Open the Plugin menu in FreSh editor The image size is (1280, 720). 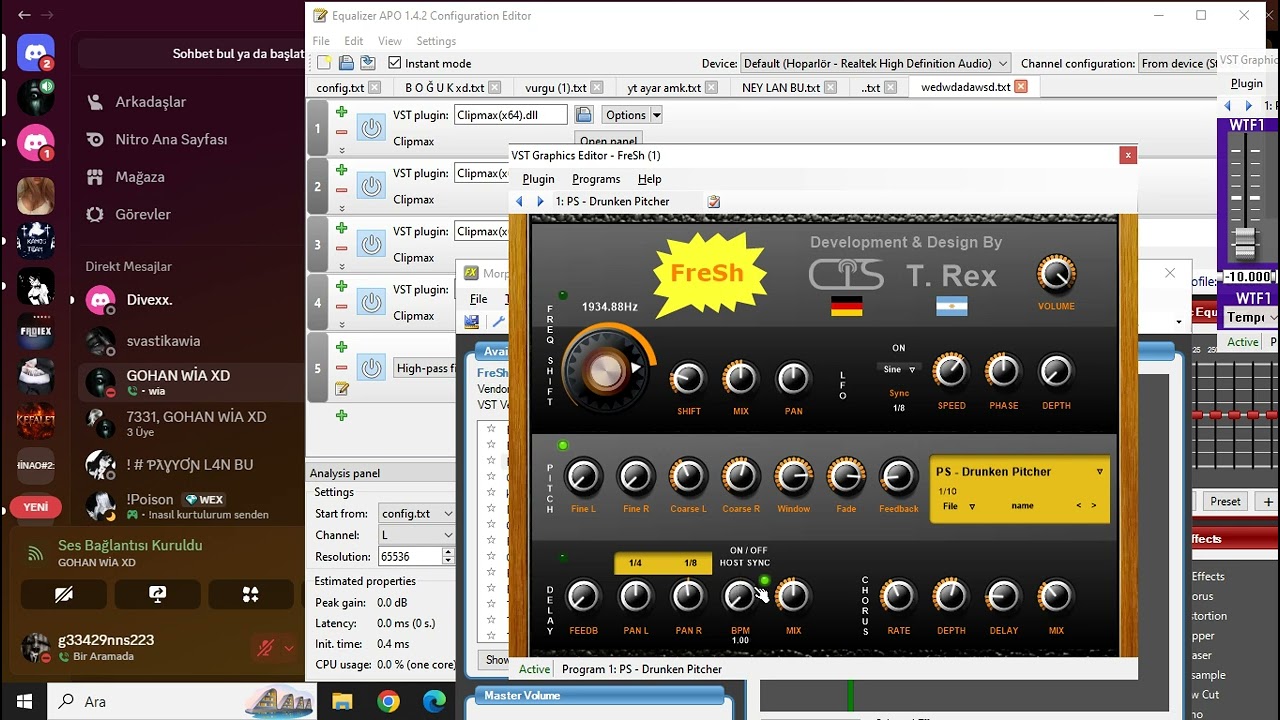pos(538,179)
